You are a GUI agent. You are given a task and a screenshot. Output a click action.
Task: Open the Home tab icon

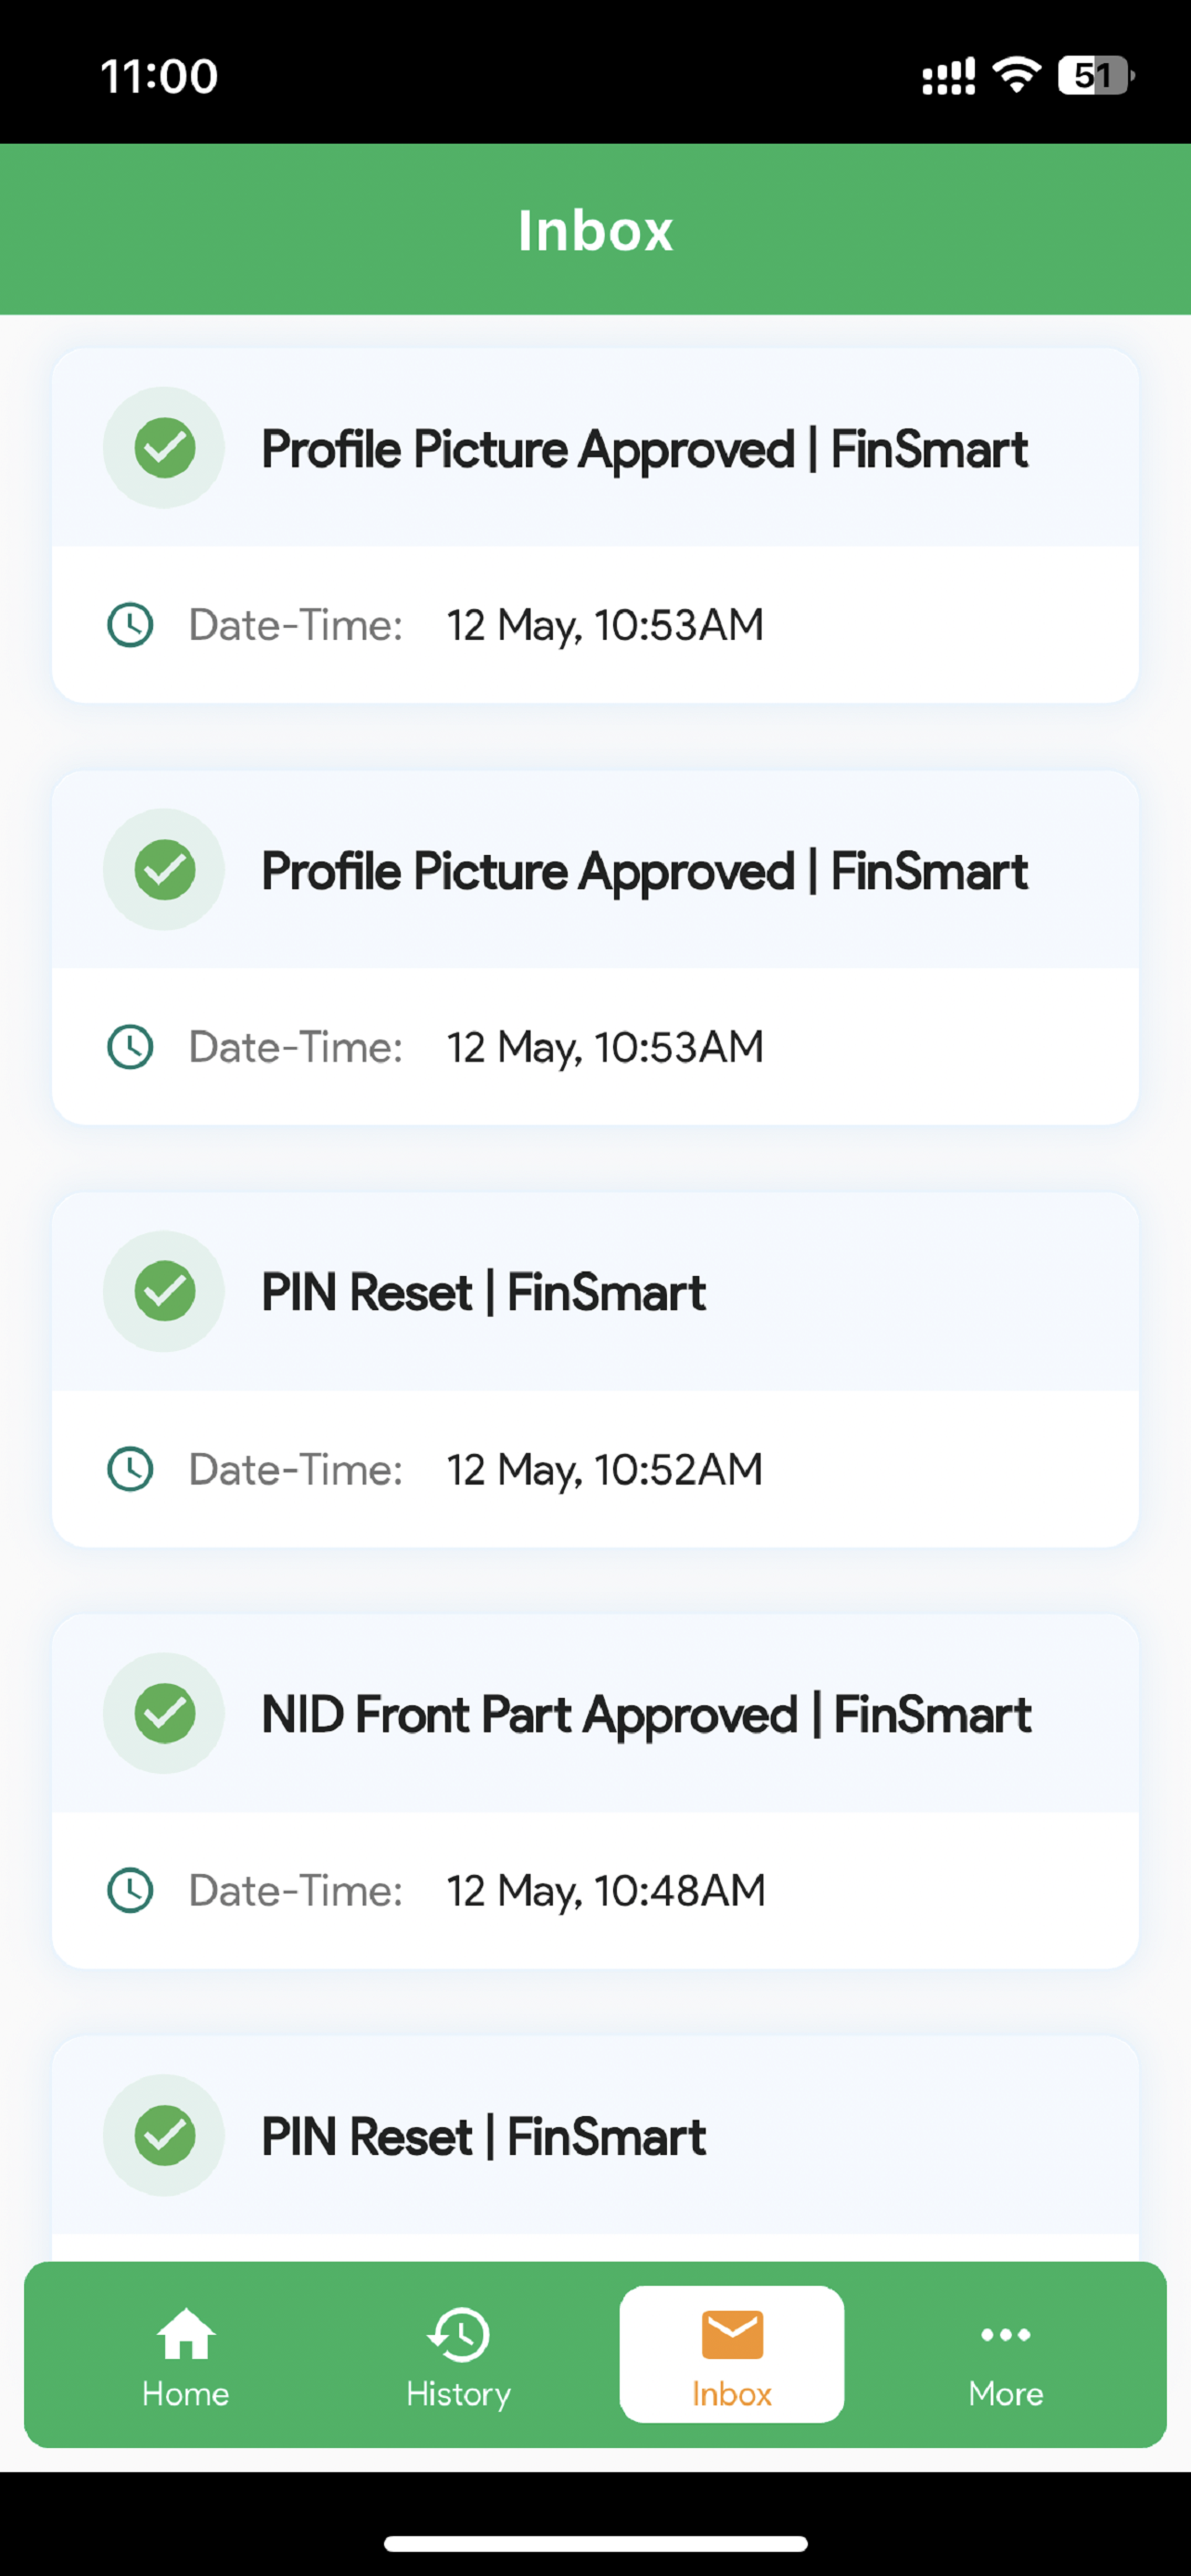click(x=186, y=2334)
